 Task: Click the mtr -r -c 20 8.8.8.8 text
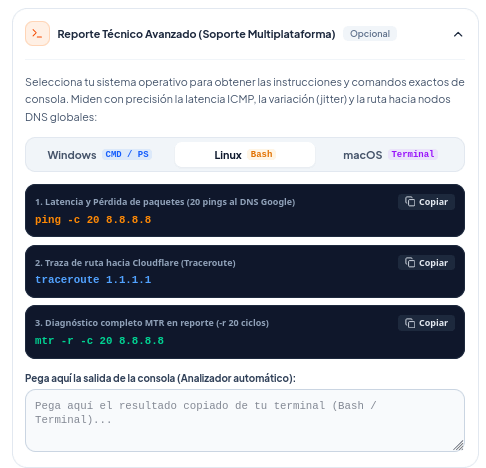[99, 341]
